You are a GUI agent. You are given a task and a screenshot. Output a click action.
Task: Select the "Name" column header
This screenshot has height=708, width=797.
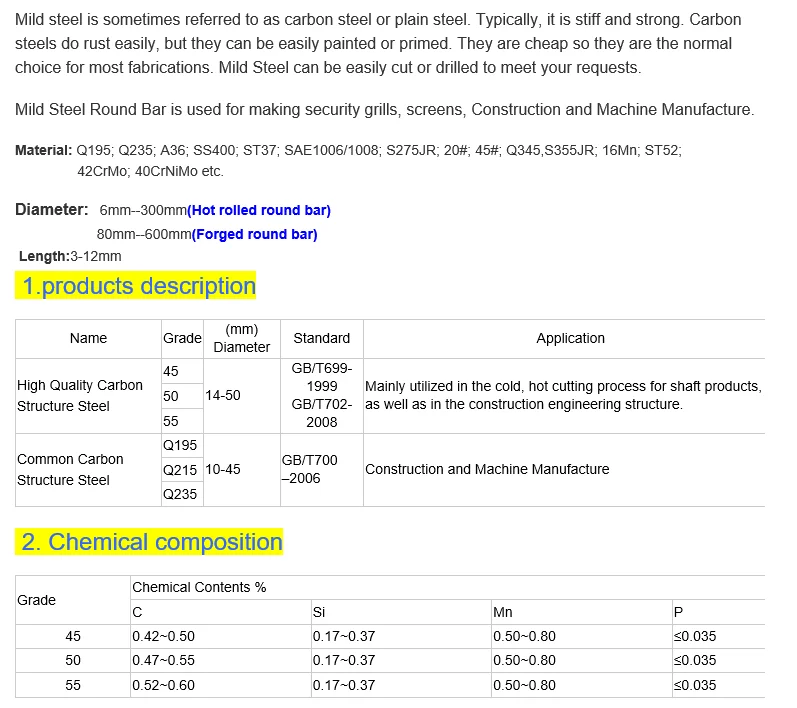[x=88, y=339]
